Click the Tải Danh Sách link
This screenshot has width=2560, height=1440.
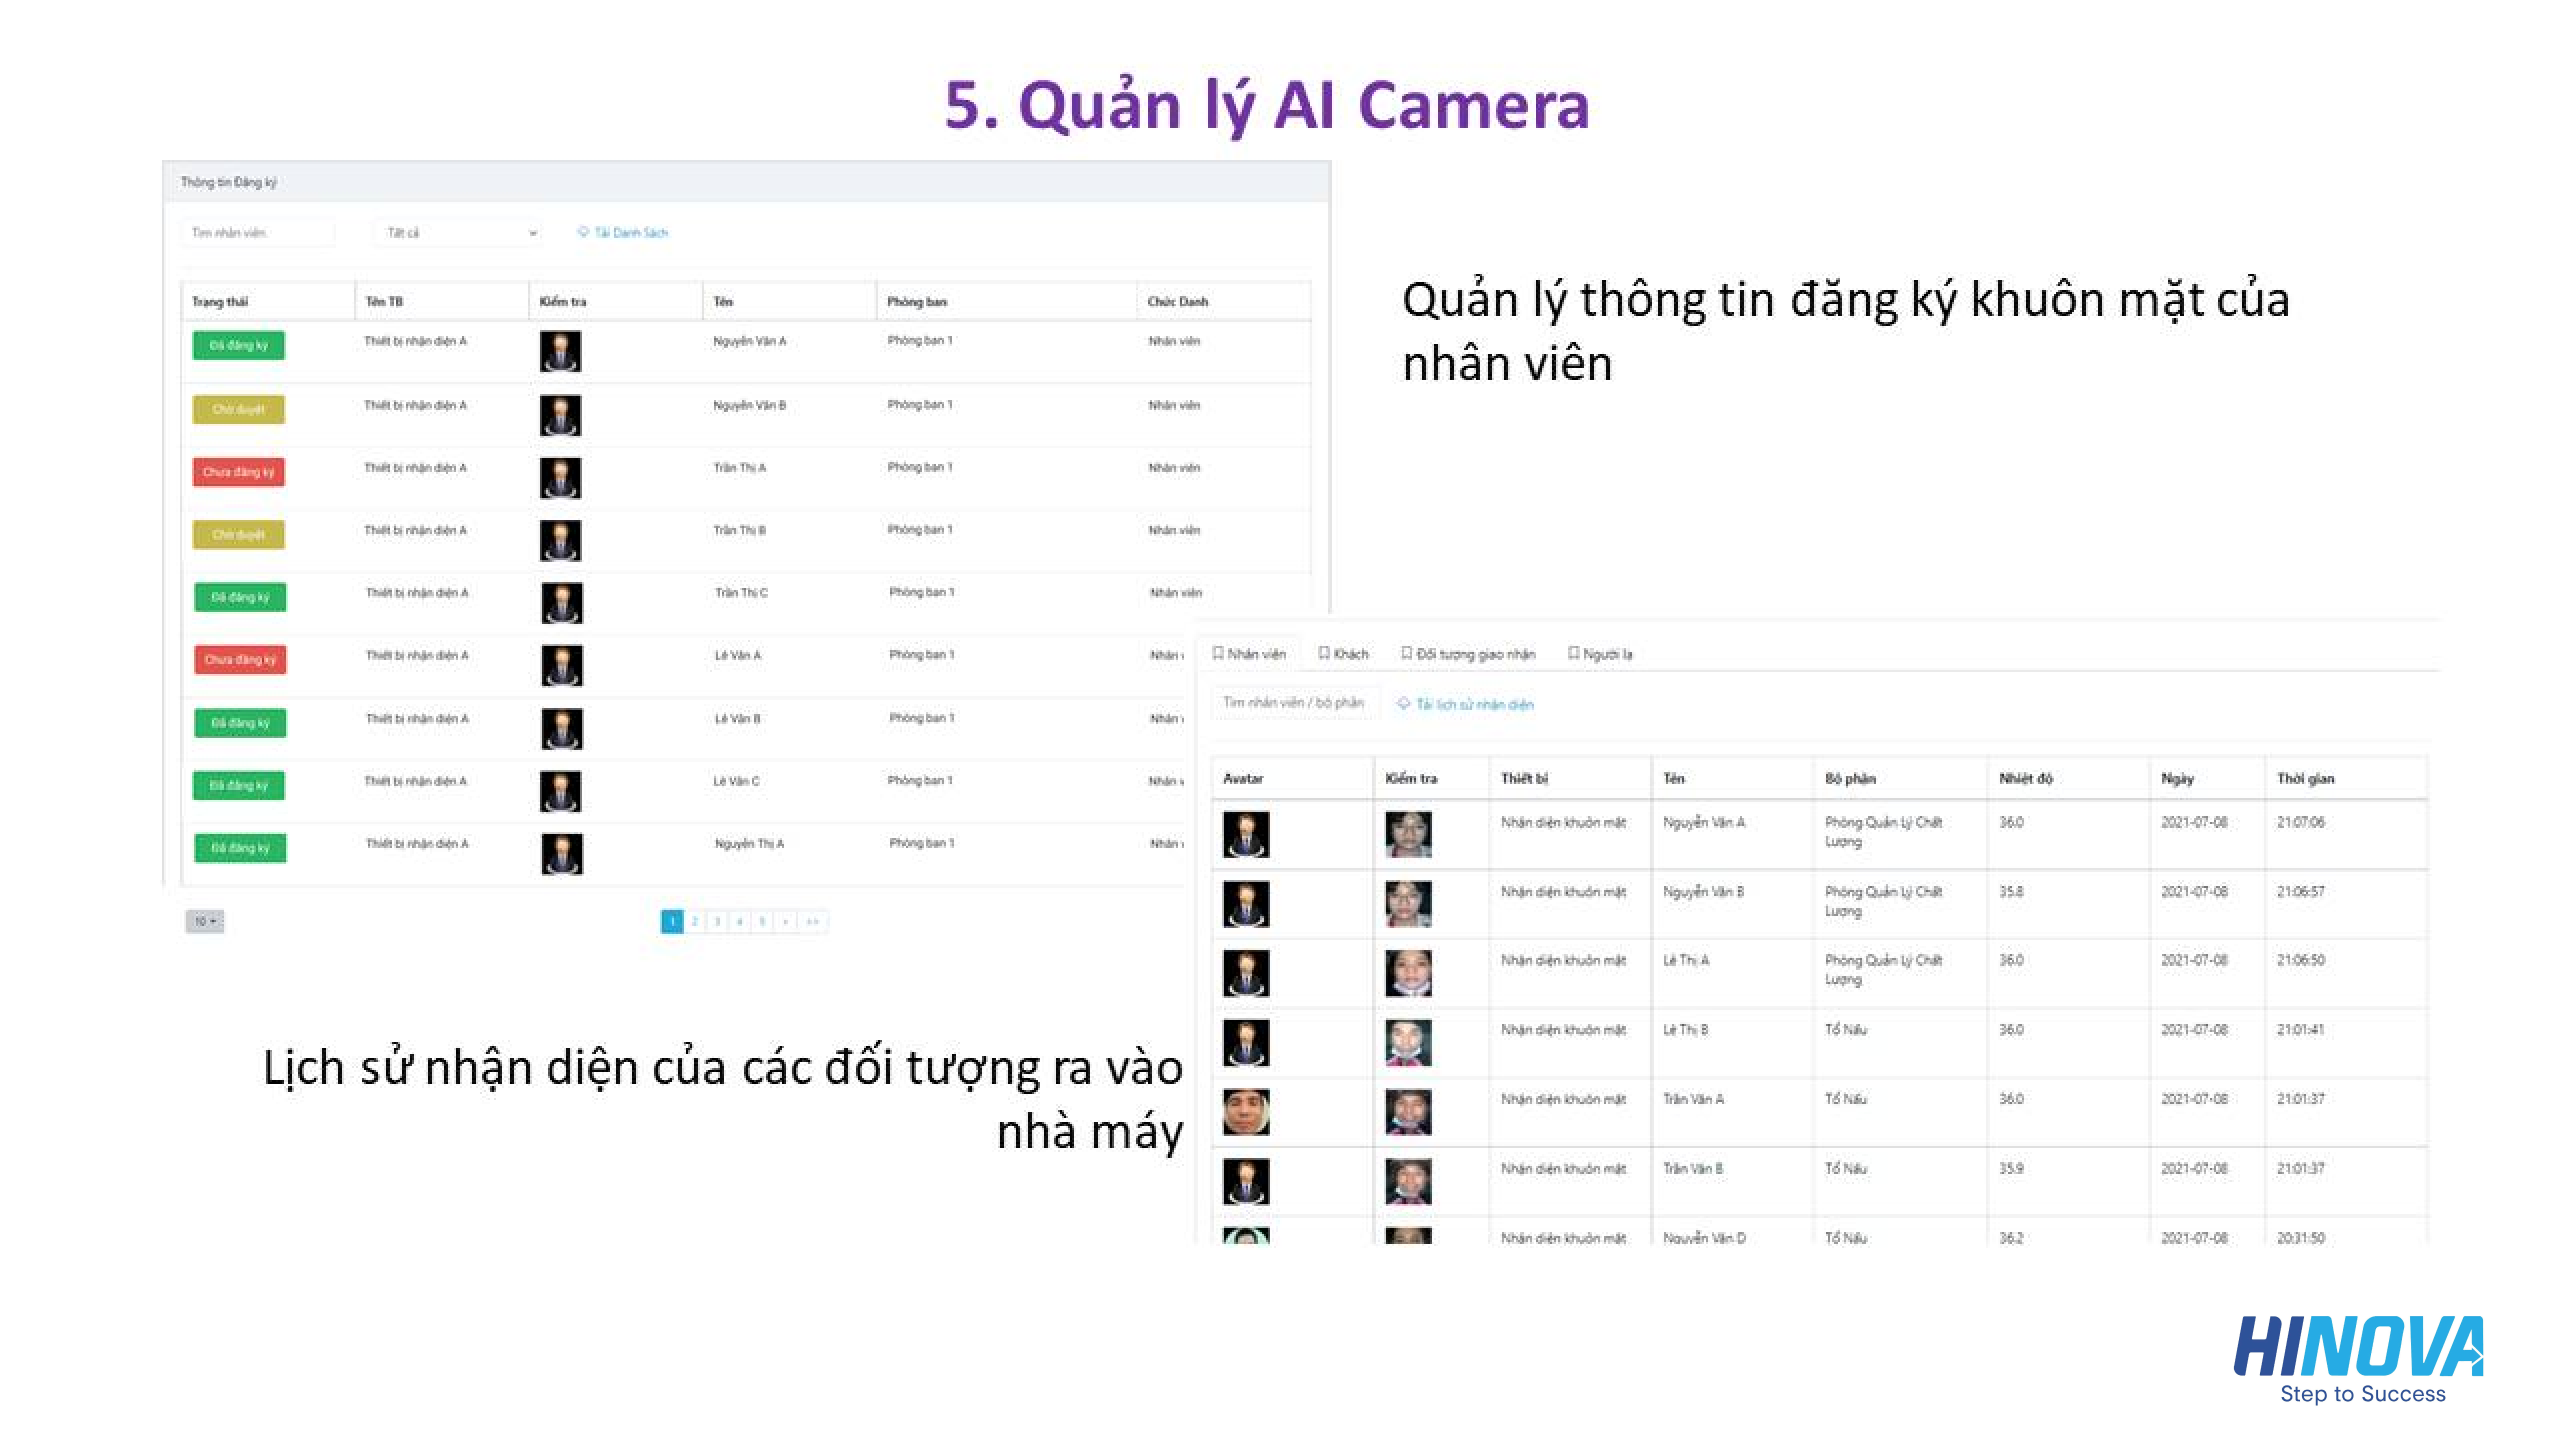pos(631,233)
